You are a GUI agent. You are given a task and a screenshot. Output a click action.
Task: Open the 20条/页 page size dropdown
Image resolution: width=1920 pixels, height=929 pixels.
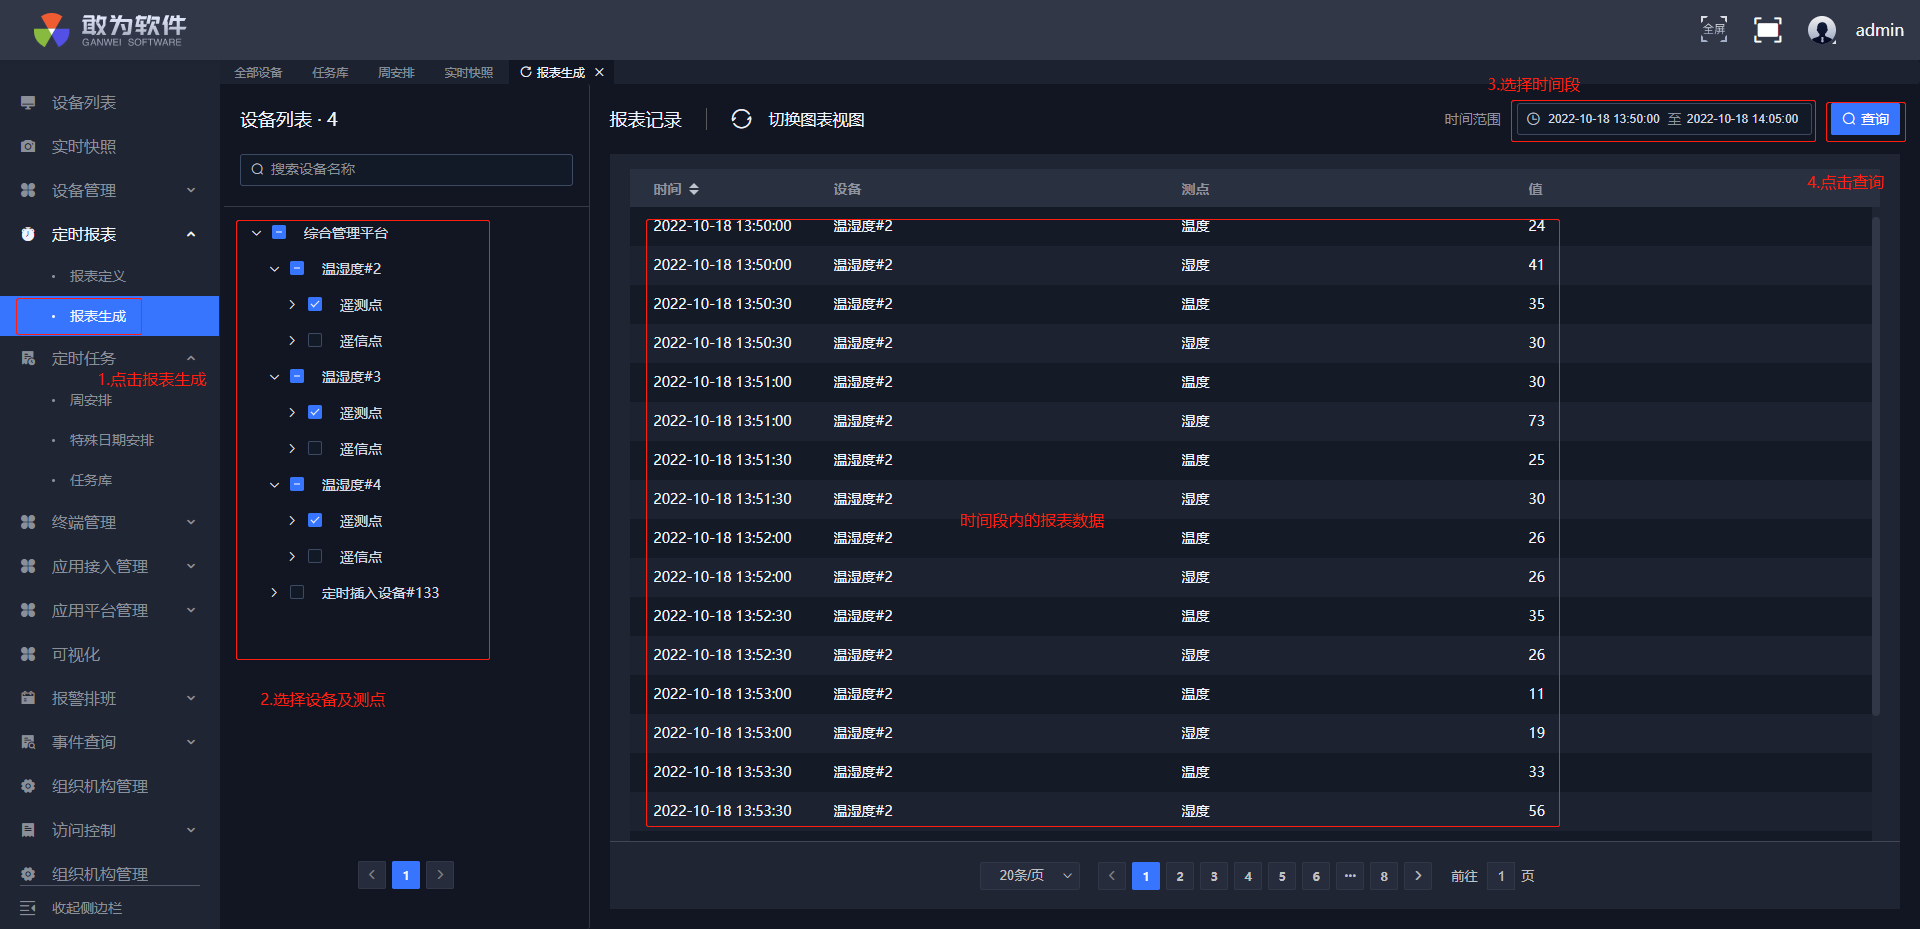coord(1030,876)
